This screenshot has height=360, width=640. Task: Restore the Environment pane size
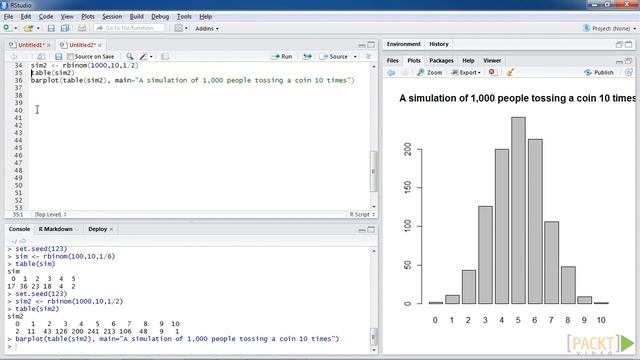click(619, 44)
